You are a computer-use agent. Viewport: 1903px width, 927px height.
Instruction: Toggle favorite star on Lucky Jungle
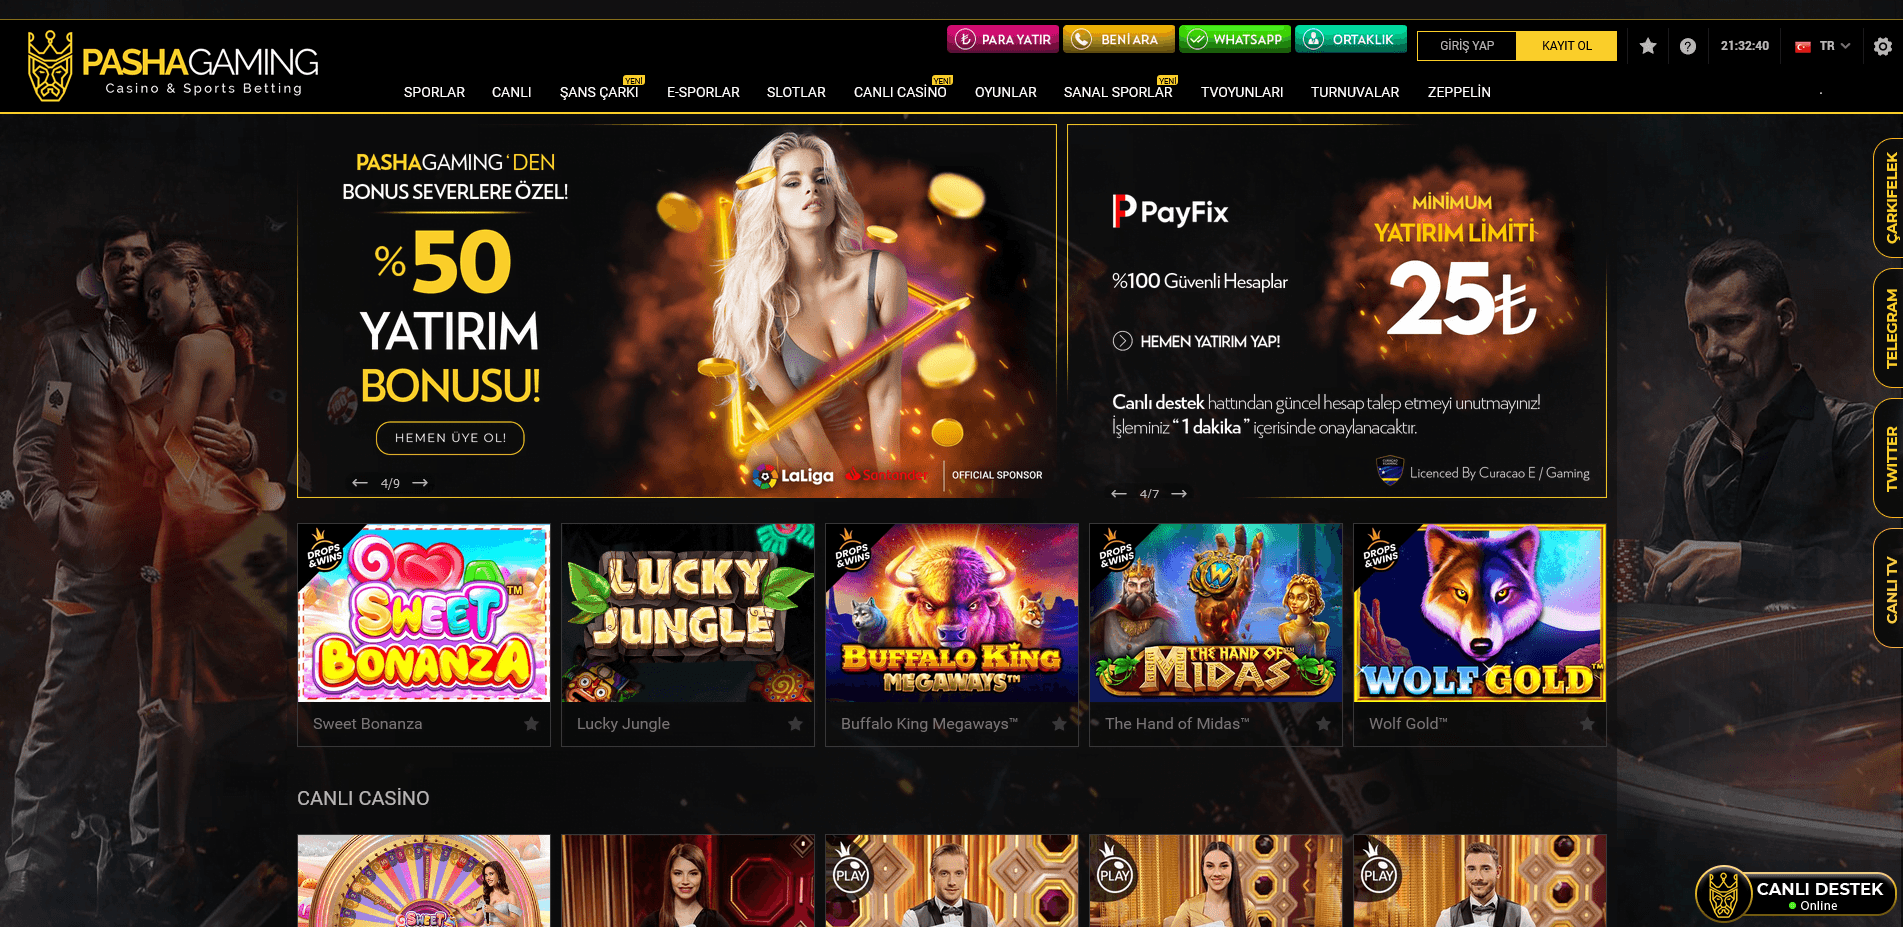pos(795,724)
